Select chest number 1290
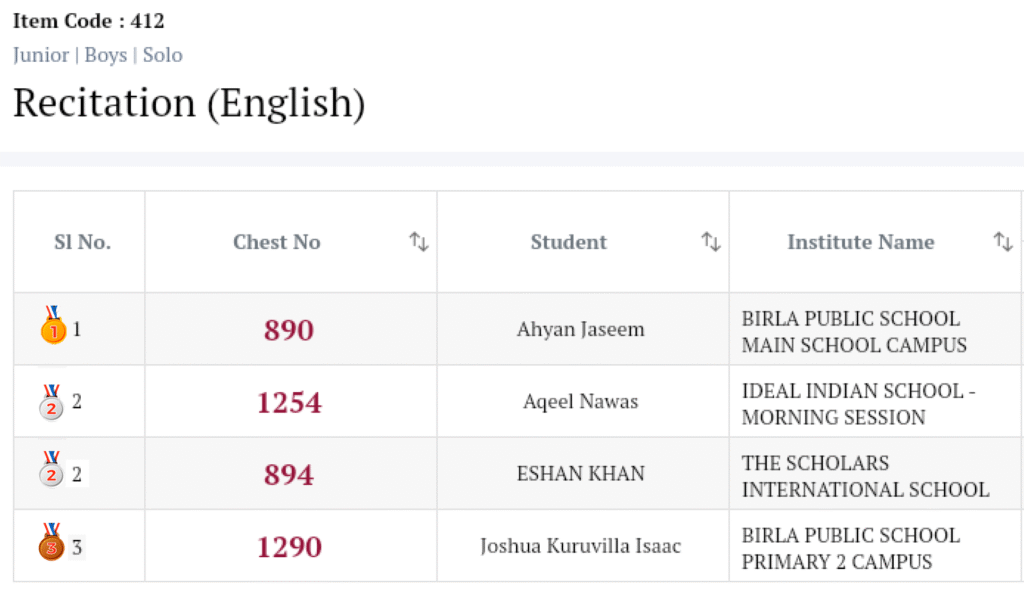The width and height of the screenshot is (1024, 603). [x=289, y=547]
